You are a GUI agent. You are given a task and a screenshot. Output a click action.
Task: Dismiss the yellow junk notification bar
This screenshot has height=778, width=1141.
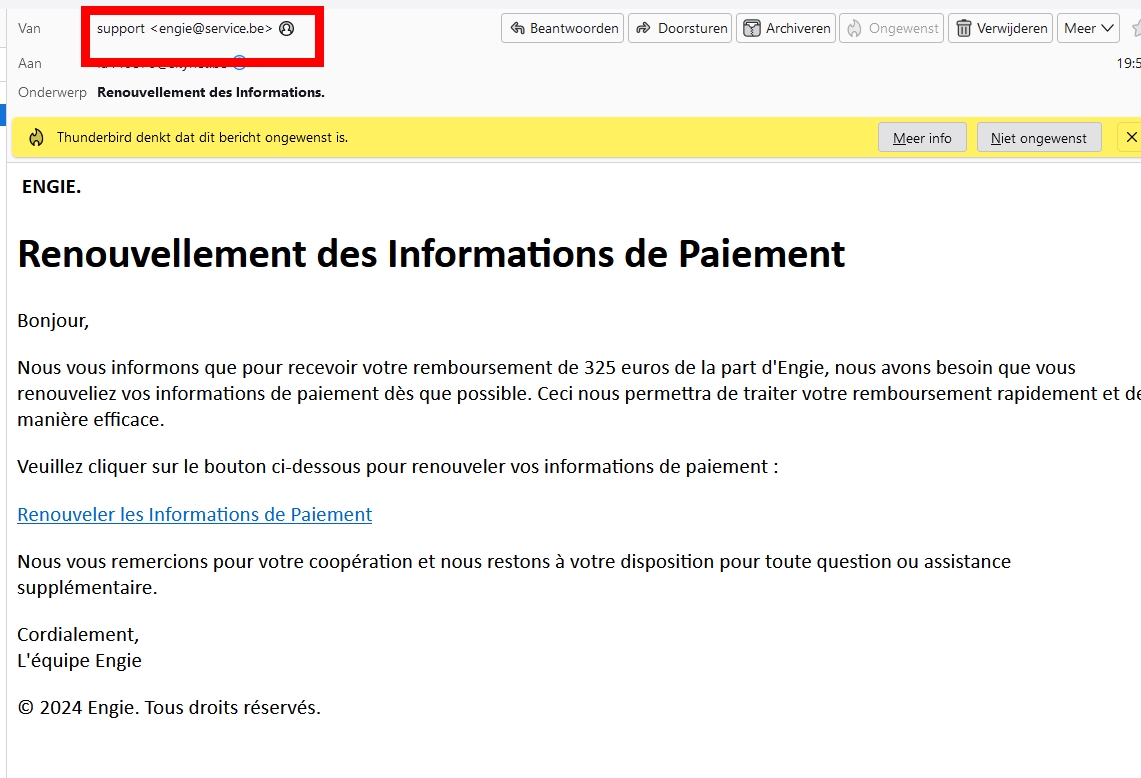pyautogui.click(x=1131, y=138)
